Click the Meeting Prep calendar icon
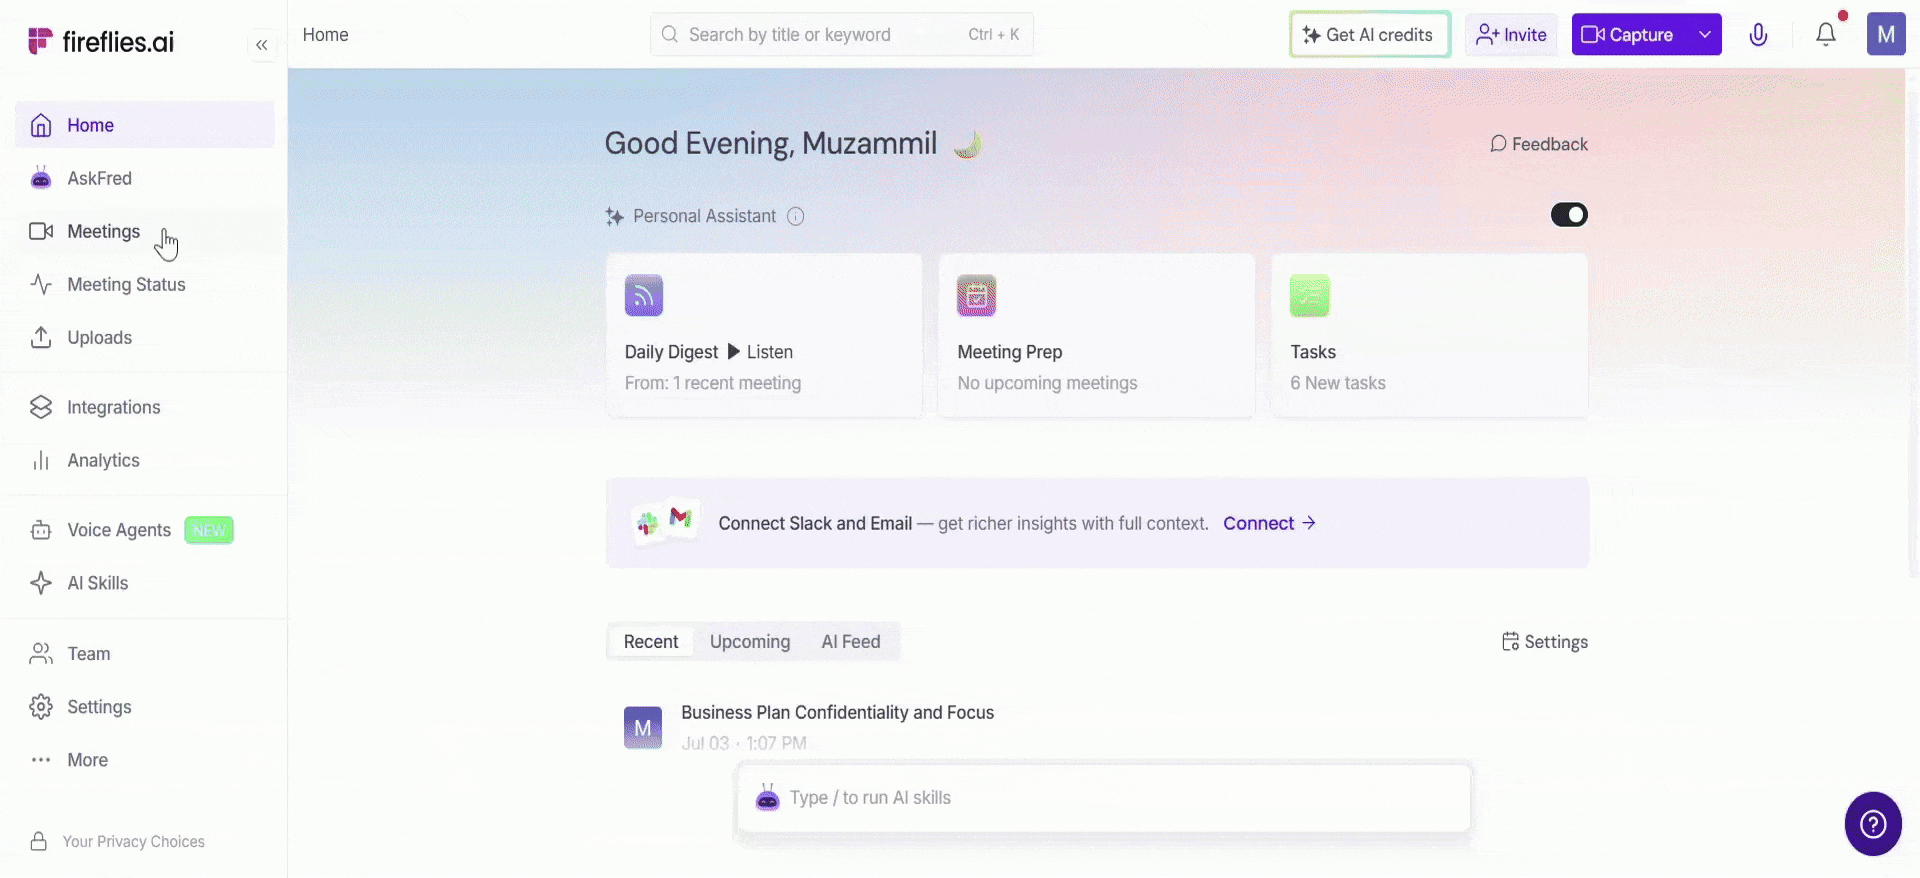Viewport: 1920px width, 878px height. [977, 295]
